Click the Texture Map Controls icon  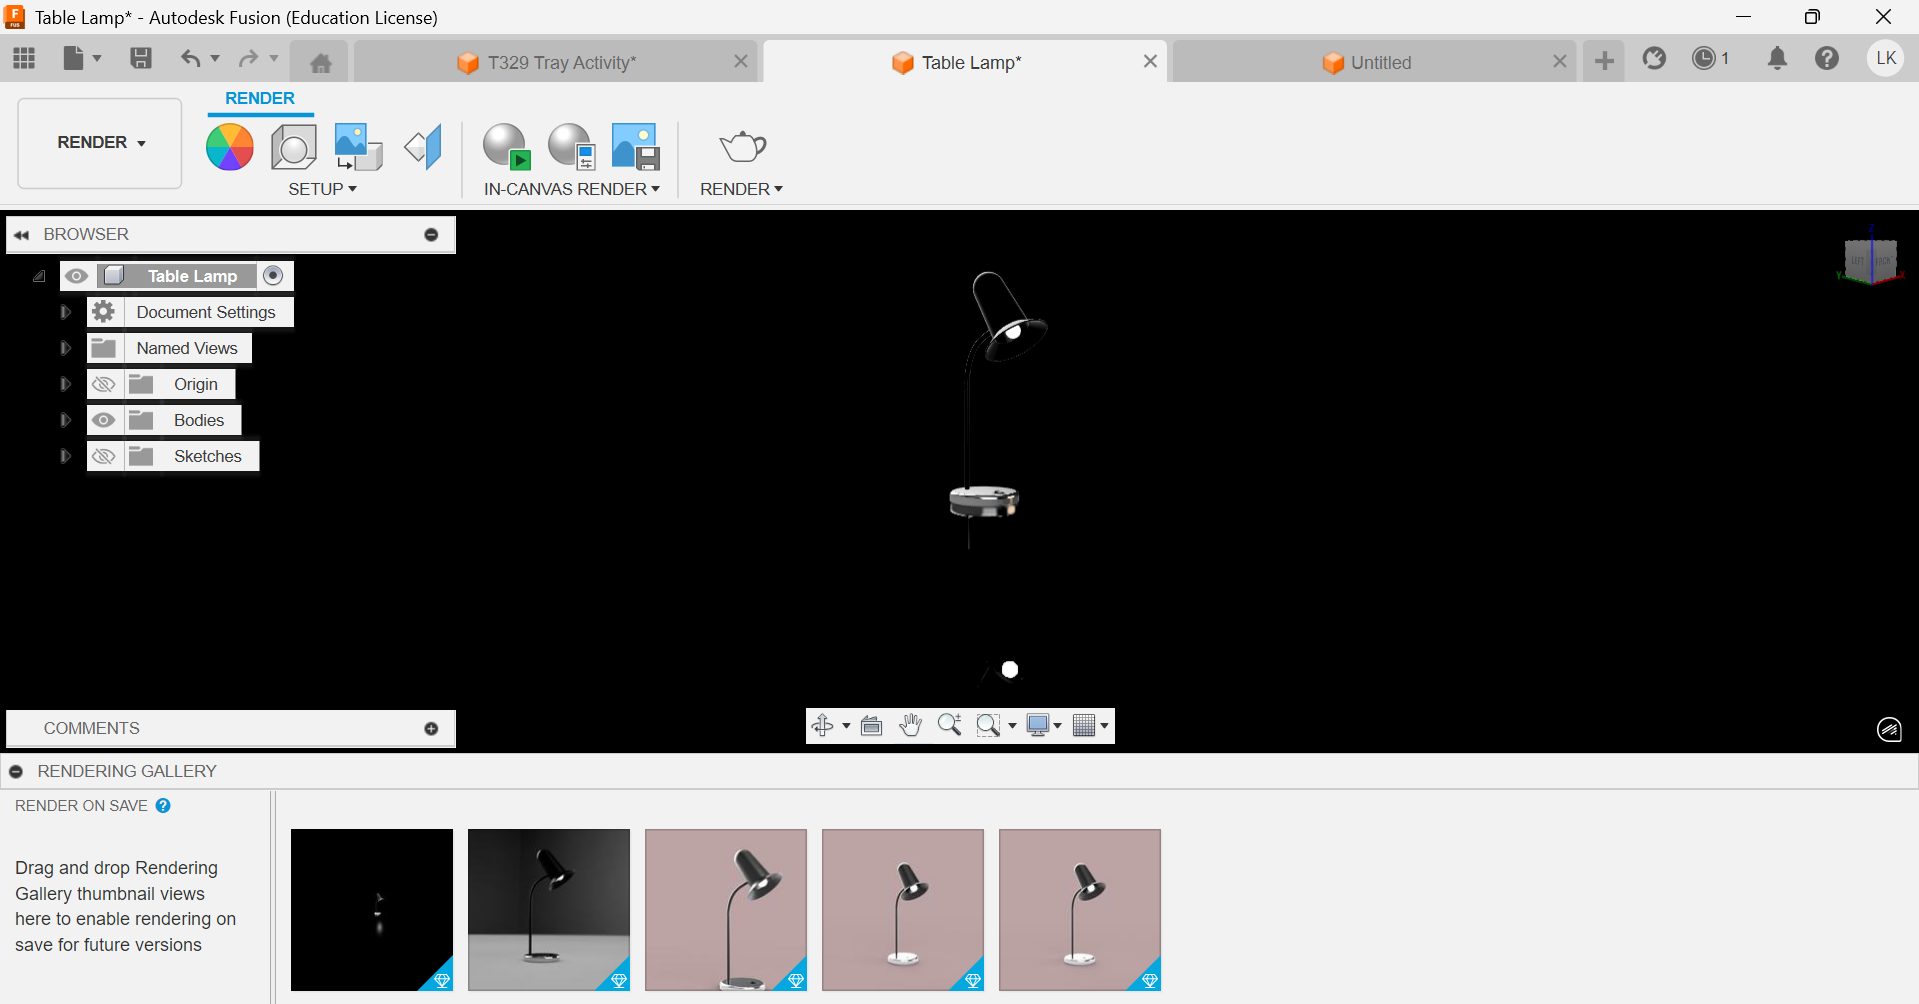[x=423, y=147]
